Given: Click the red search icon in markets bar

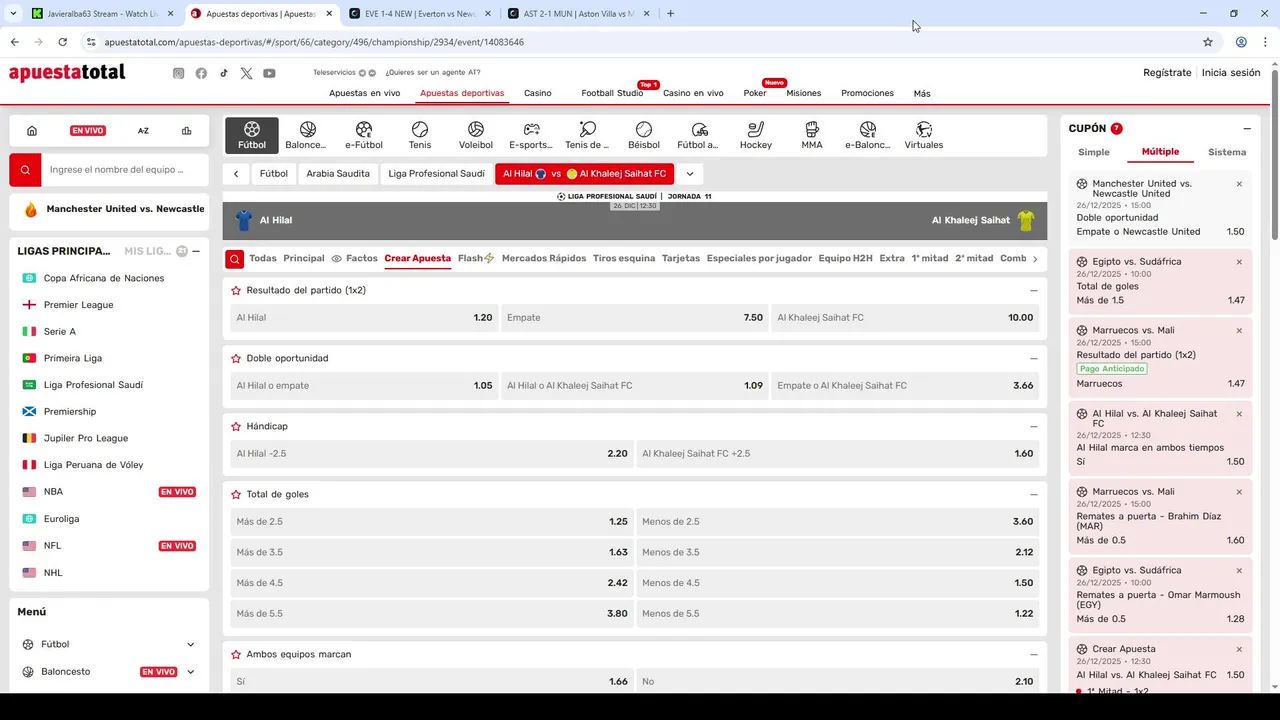Looking at the screenshot, I should point(234,259).
